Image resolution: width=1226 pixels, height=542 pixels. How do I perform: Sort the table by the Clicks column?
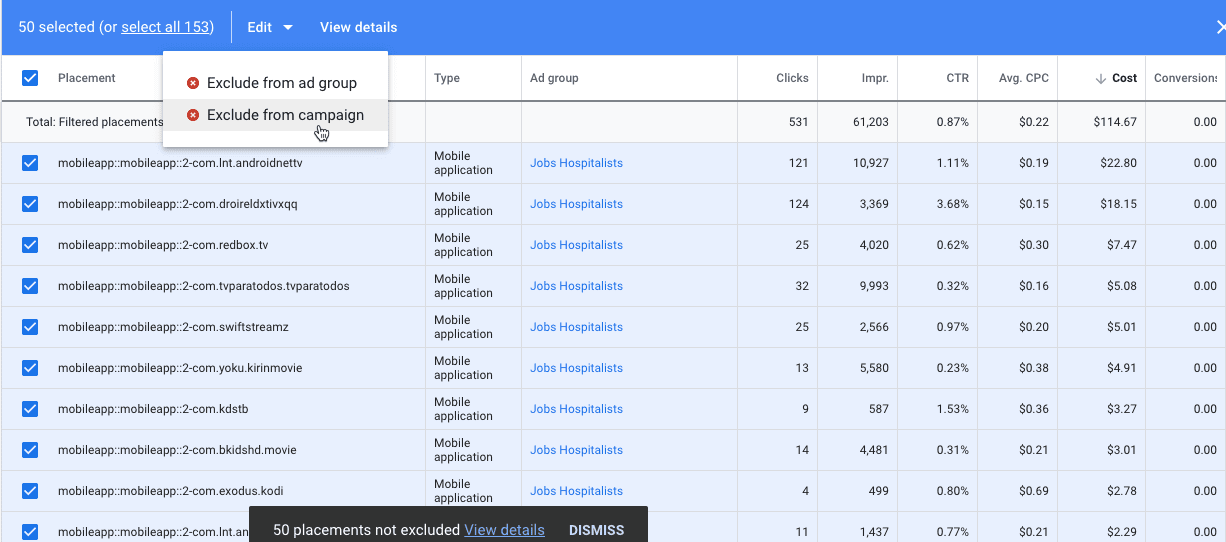792,78
